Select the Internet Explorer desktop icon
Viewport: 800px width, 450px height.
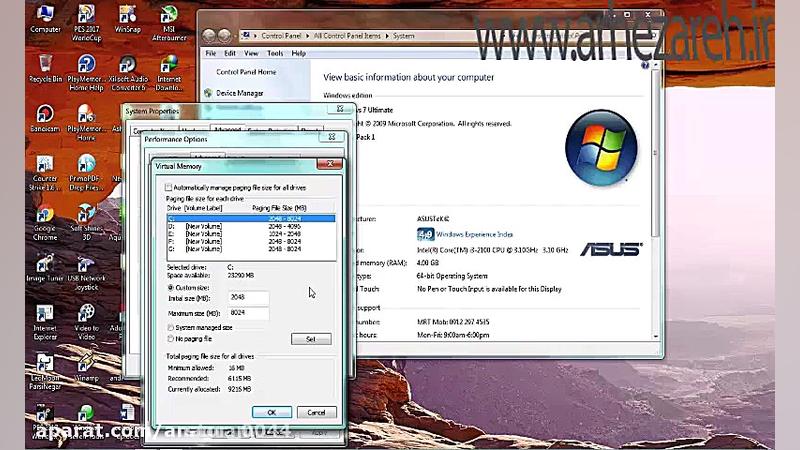click(45, 322)
